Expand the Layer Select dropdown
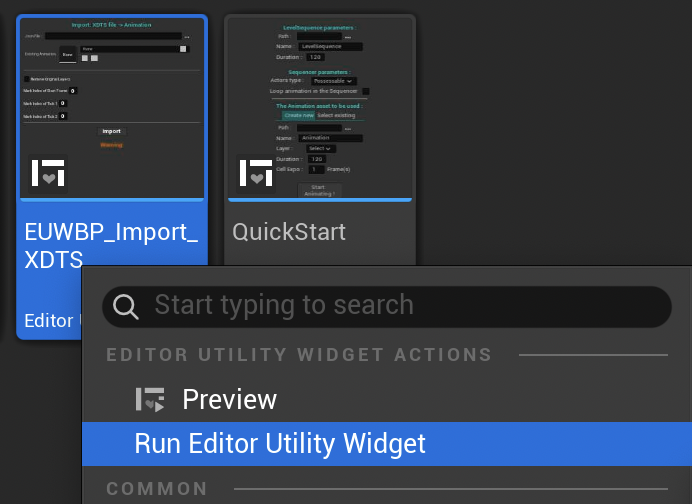Image resolution: width=692 pixels, height=504 pixels. (320, 148)
